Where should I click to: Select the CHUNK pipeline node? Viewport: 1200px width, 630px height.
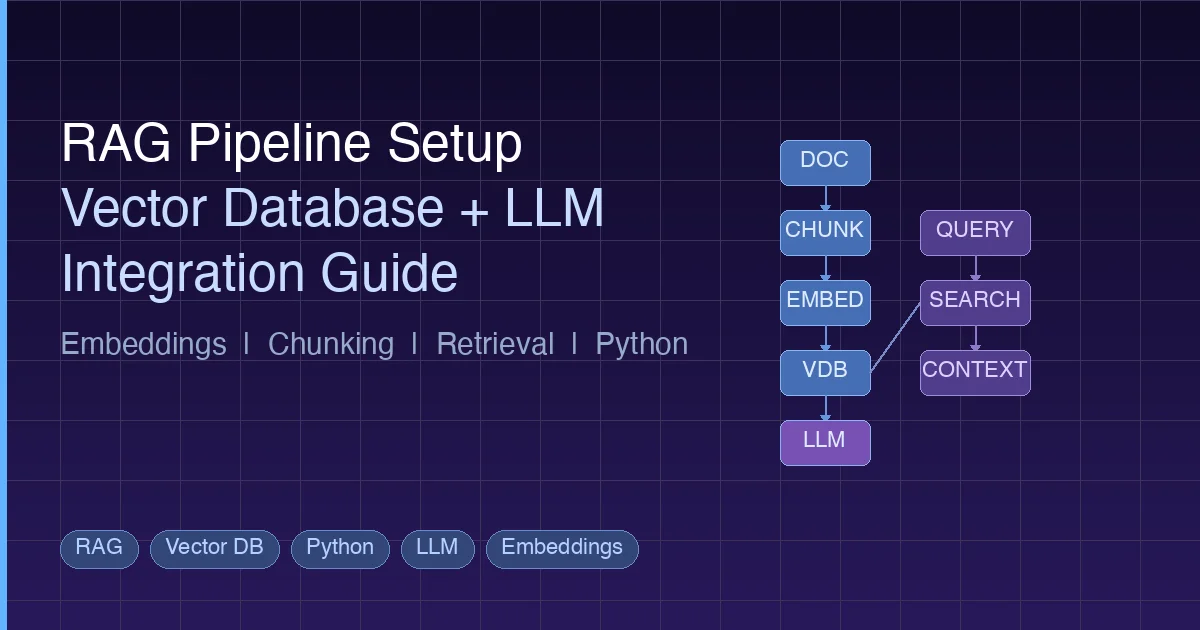coord(825,232)
